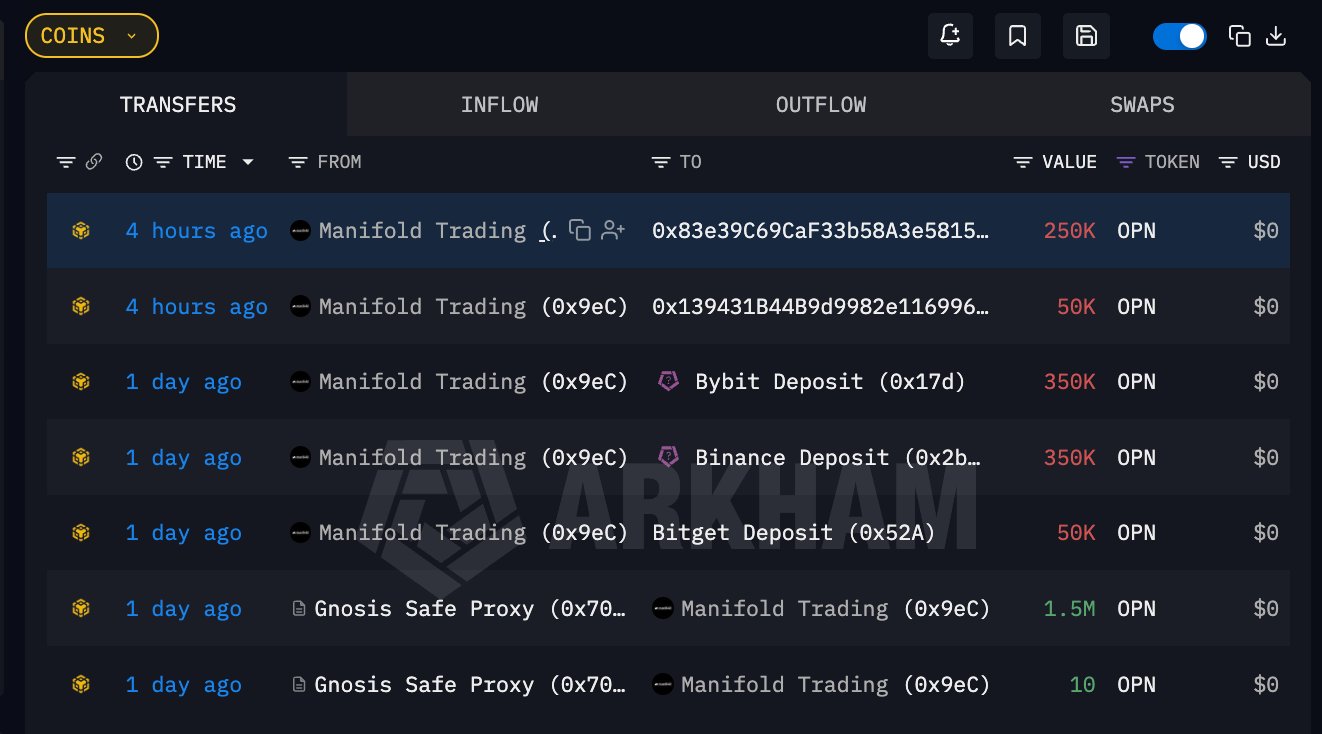
Task: Click the $0 amount on the 250K row
Action: click(1266, 231)
